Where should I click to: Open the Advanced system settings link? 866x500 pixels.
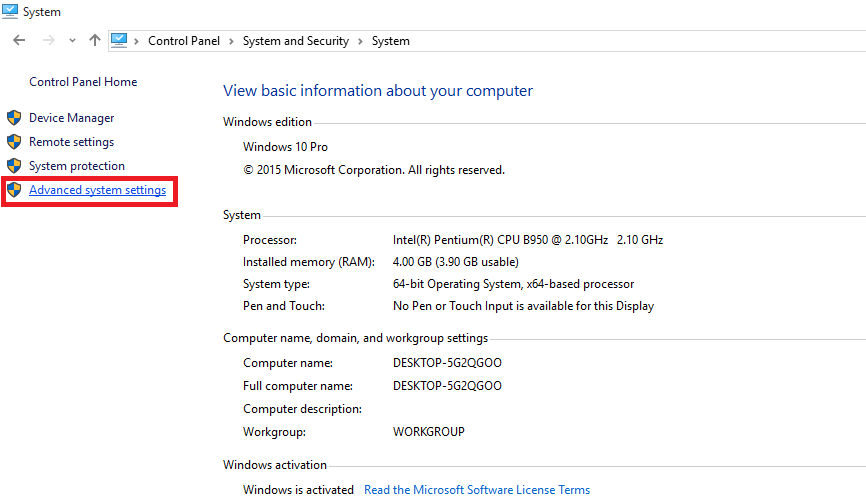pos(97,190)
